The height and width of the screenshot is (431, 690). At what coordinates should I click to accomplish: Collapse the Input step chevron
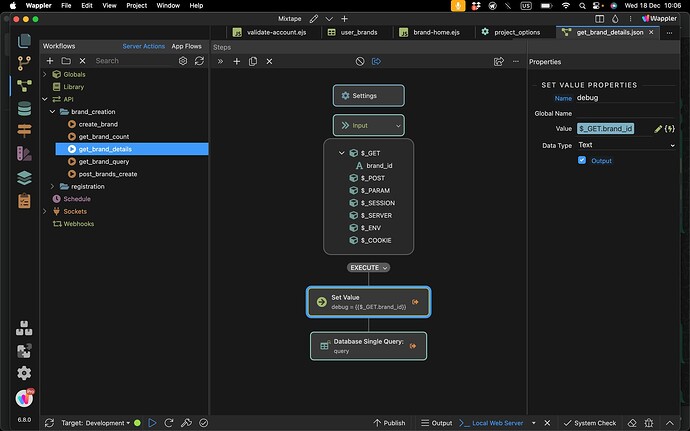click(x=398, y=126)
